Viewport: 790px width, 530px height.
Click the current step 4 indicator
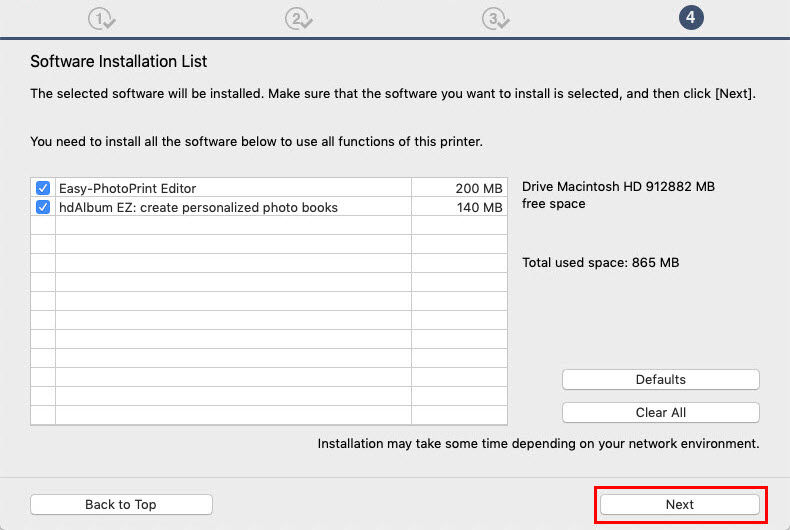click(691, 18)
